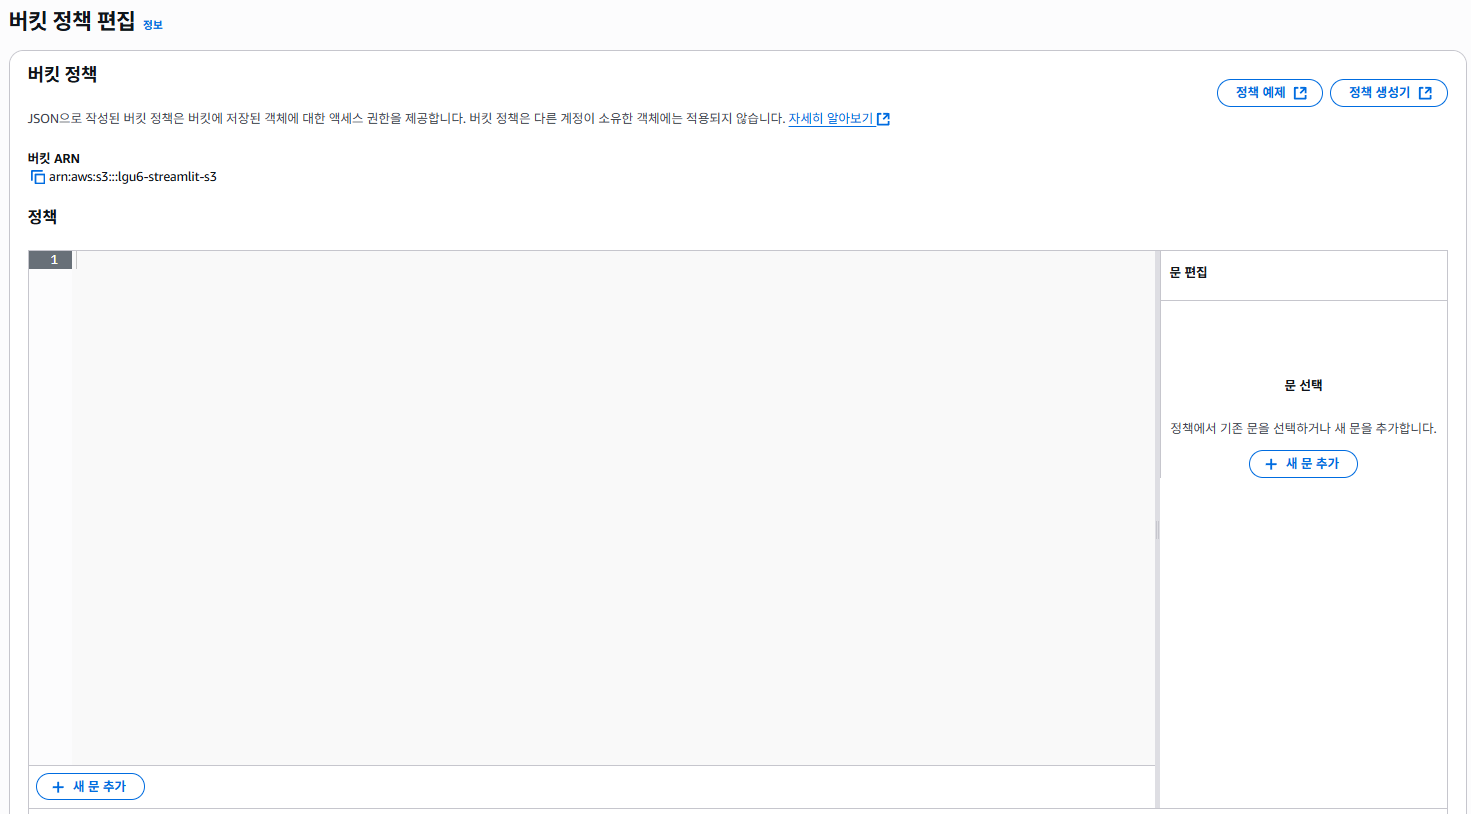Image resolution: width=1471 pixels, height=814 pixels.
Task: Open the 정책 예제 button
Action: (x=1270, y=93)
